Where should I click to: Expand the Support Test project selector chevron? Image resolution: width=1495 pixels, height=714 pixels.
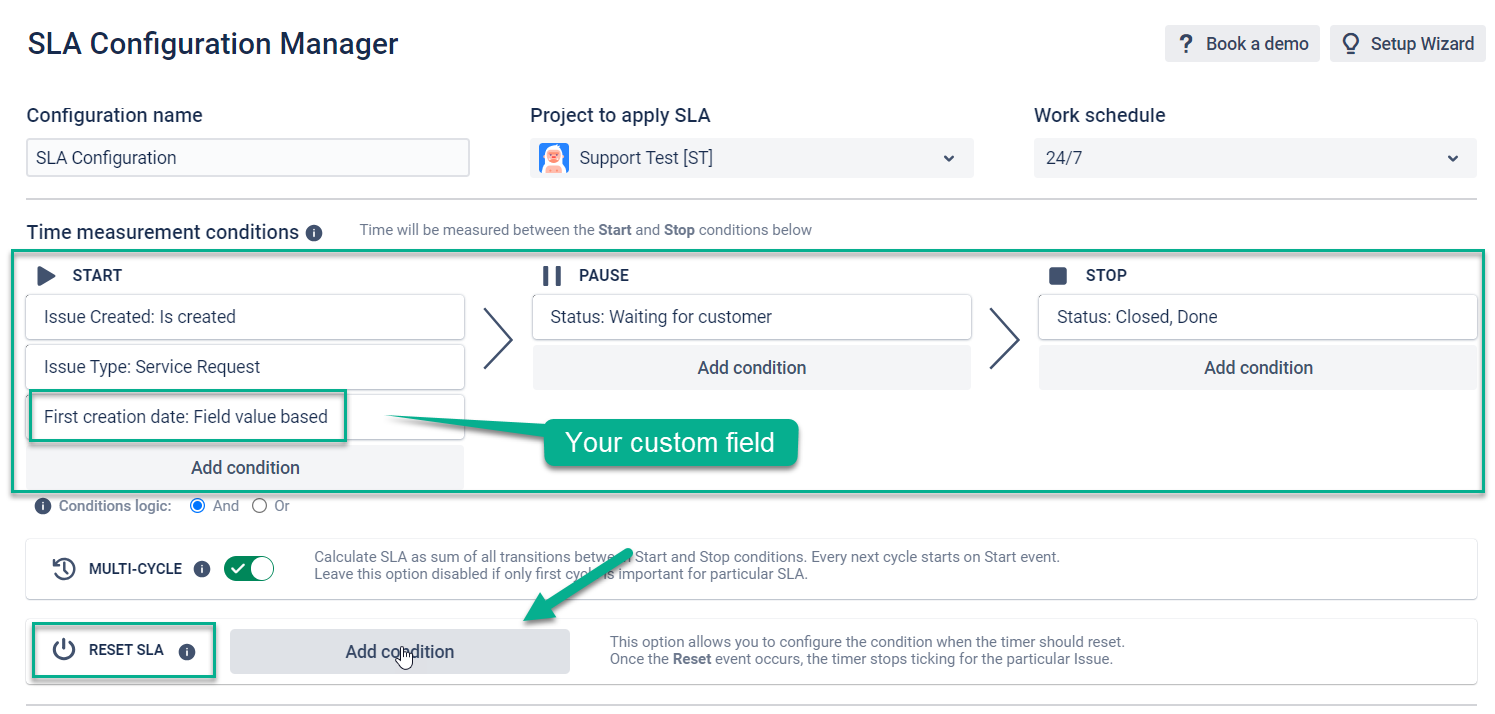(x=948, y=158)
